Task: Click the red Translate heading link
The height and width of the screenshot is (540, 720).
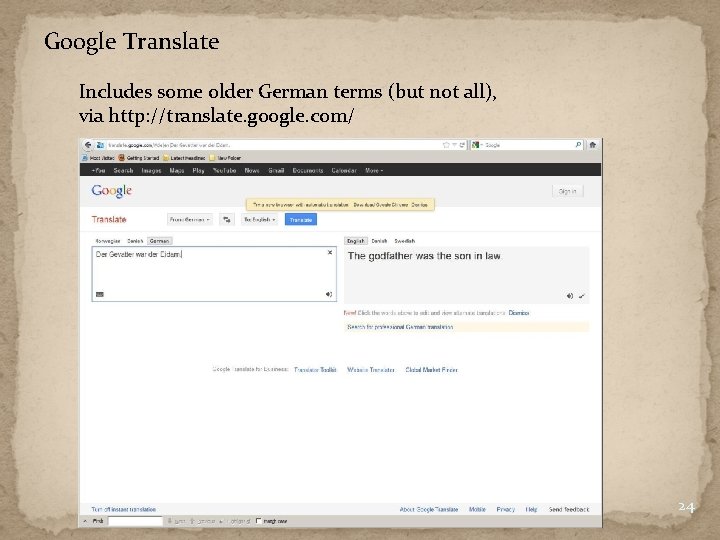Action: tap(109, 219)
